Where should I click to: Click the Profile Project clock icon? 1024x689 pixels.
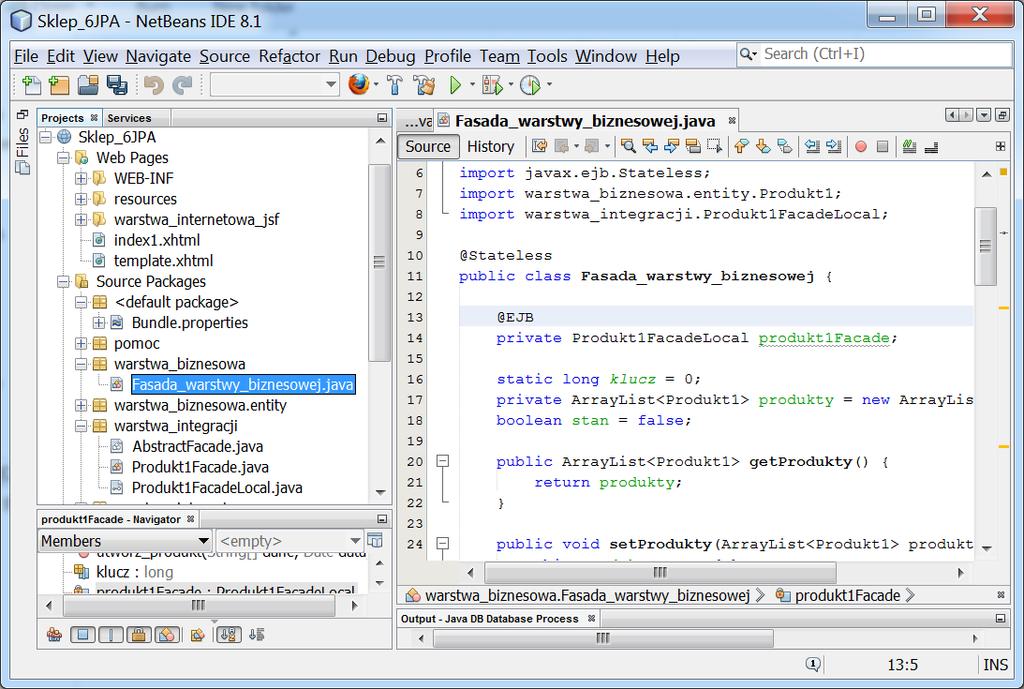[530, 85]
